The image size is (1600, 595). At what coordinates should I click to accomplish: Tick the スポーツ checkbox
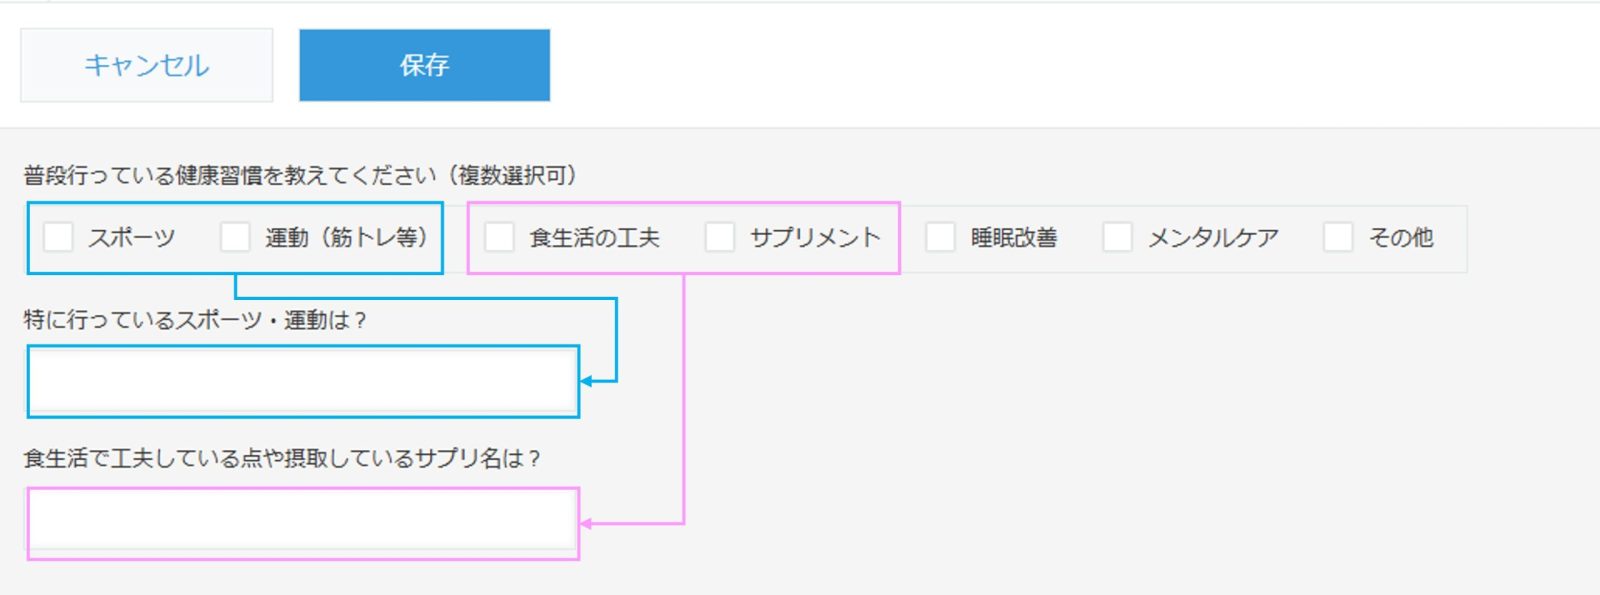pos(58,237)
